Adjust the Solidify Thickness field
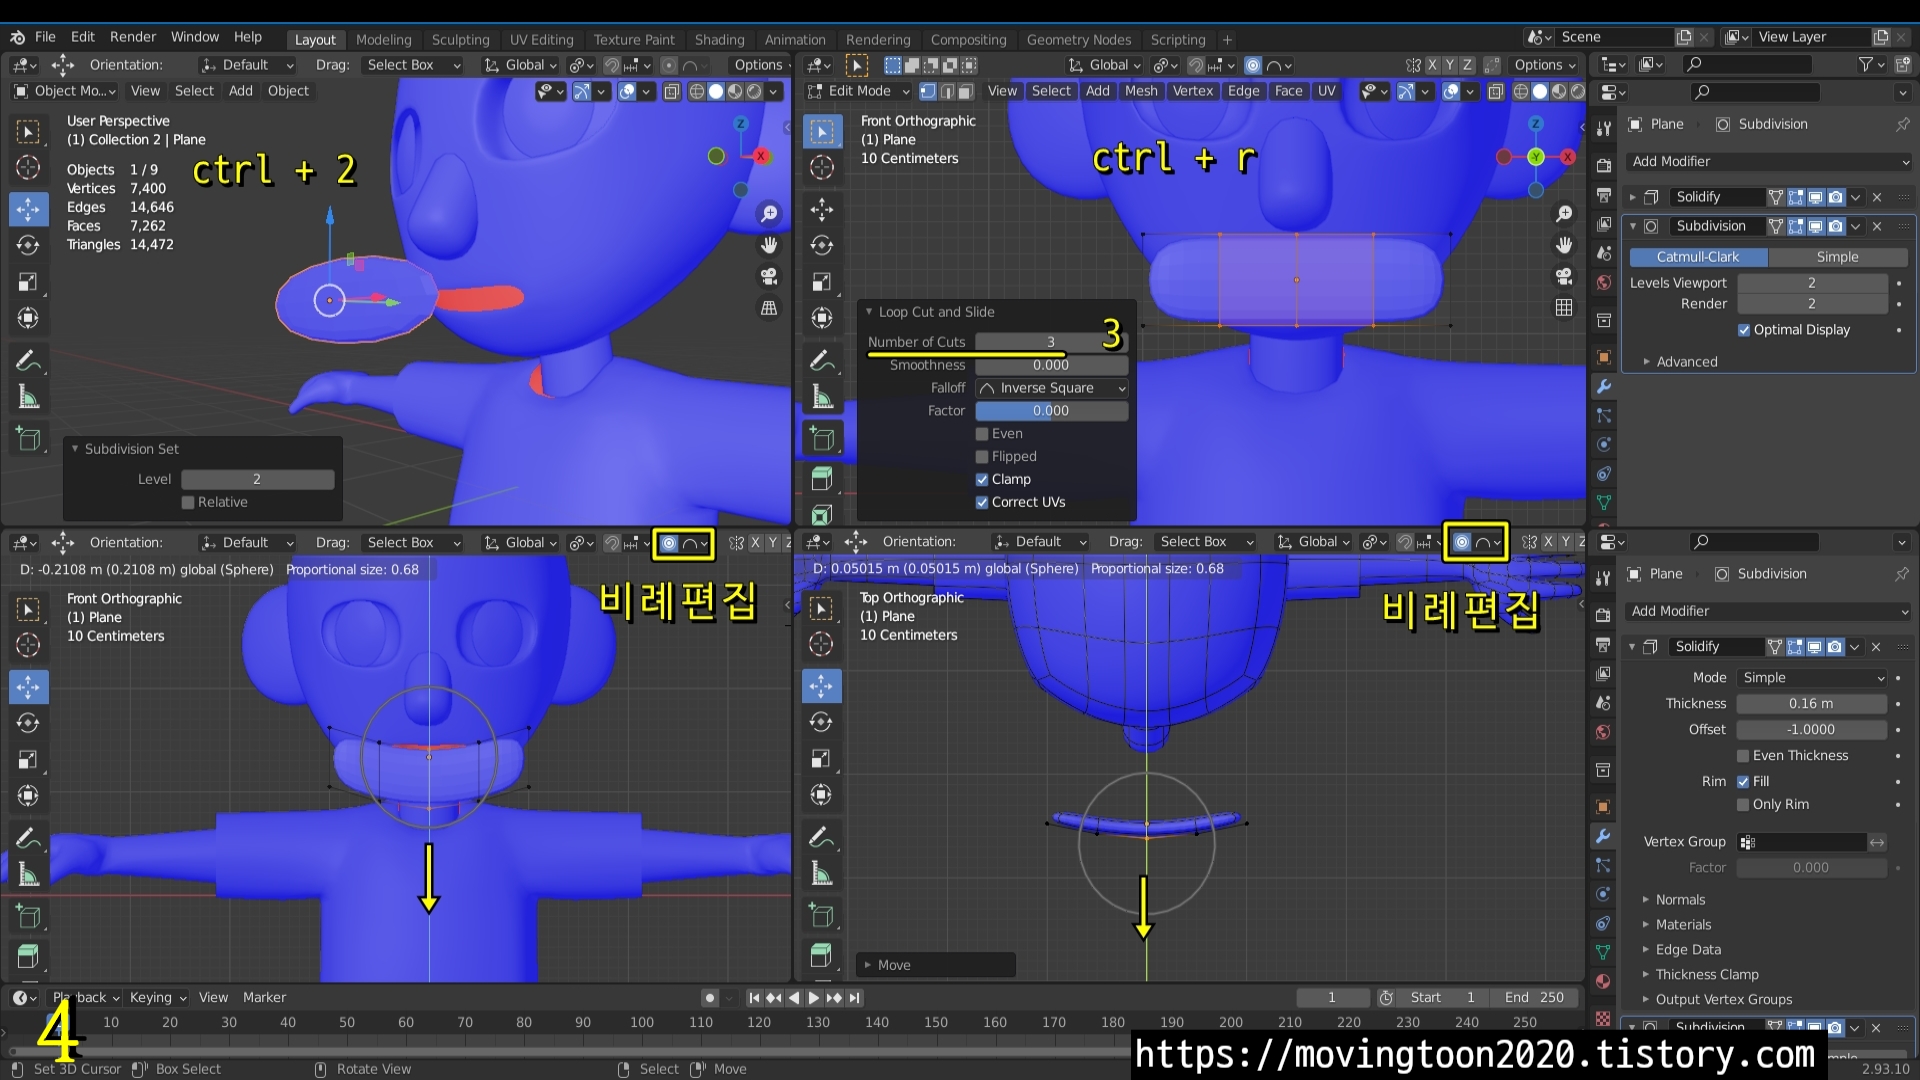This screenshot has height=1080, width=1920. (x=1811, y=704)
